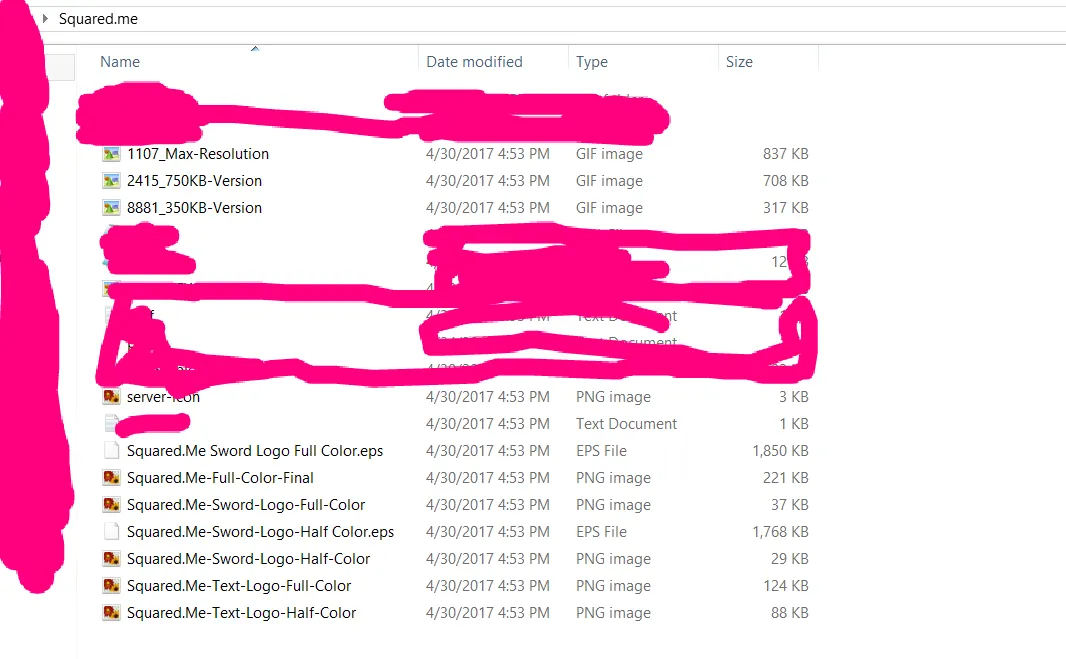The image size is (1066, 659).
Task: Click the 124 KB size value
Action: pos(785,586)
